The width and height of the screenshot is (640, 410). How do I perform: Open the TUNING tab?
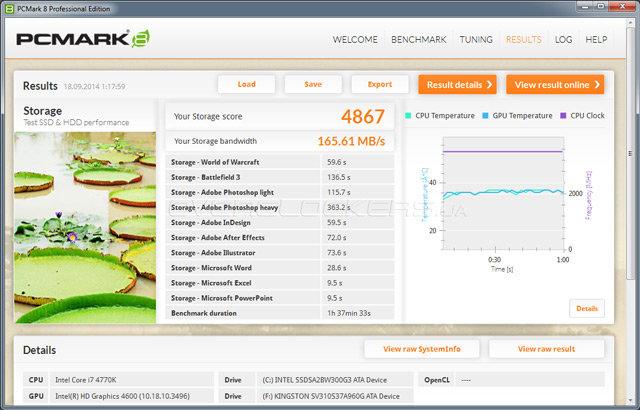[x=476, y=40]
